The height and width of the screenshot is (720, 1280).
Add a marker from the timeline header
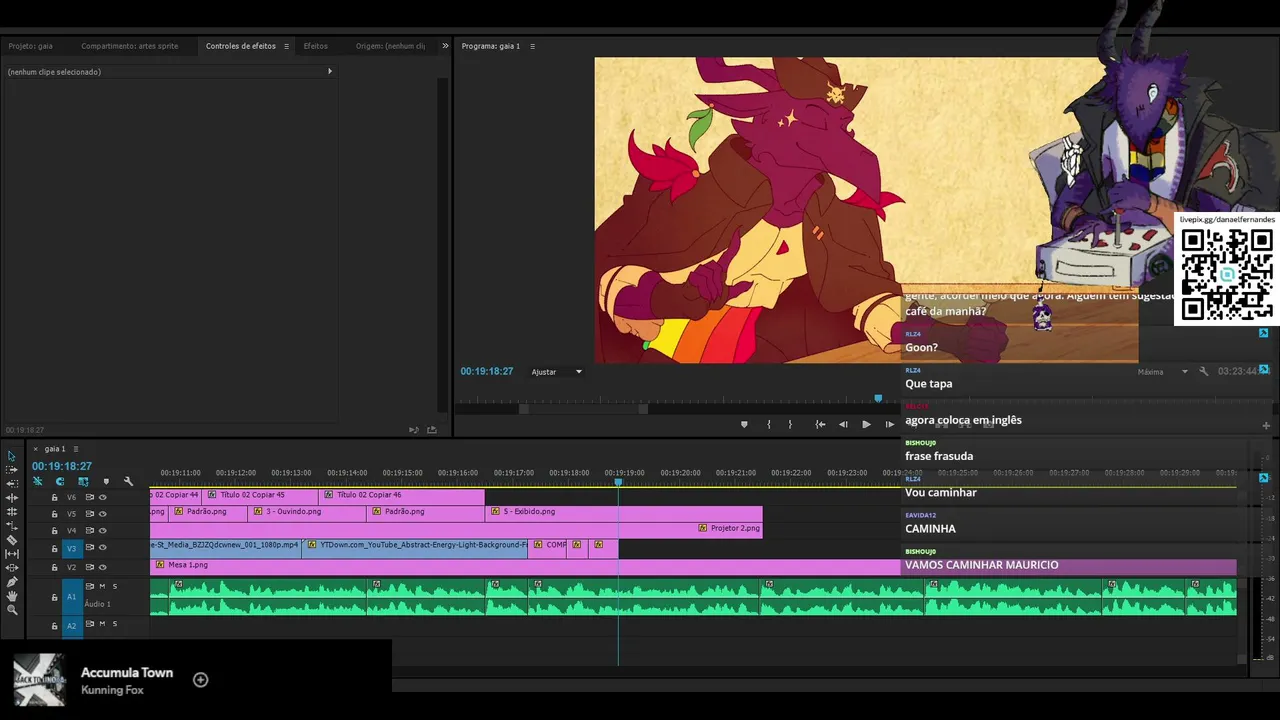point(106,481)
